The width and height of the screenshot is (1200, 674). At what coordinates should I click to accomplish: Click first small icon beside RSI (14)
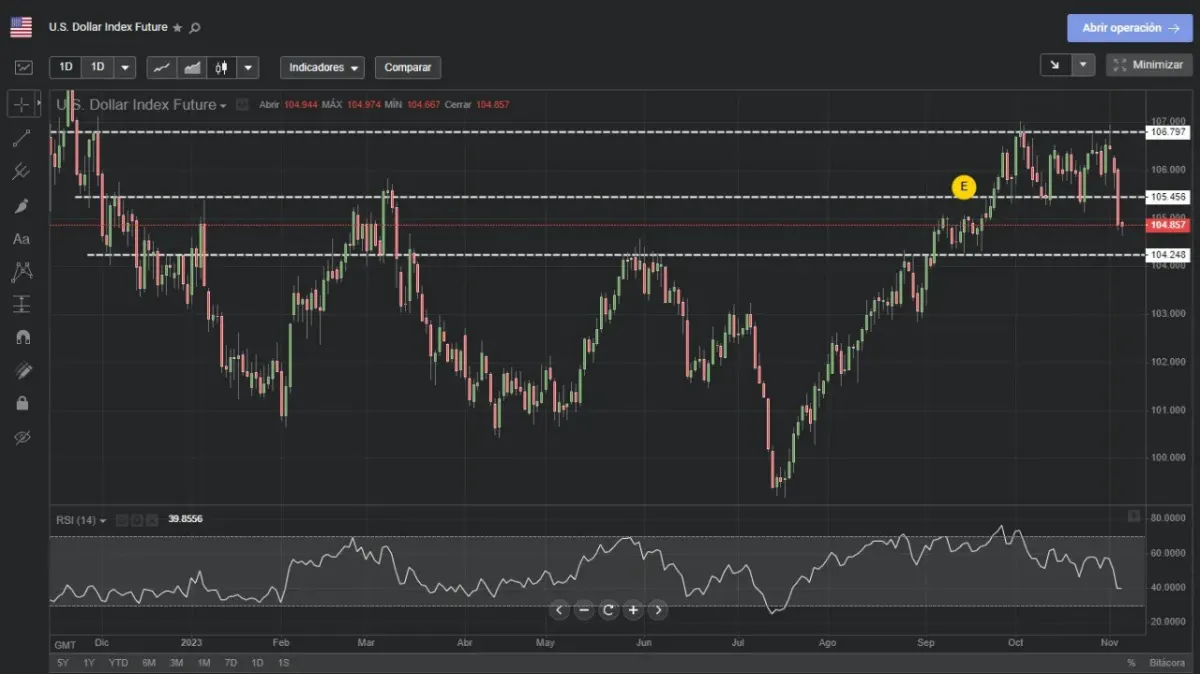pyautogui.click(x=122, y=520)
